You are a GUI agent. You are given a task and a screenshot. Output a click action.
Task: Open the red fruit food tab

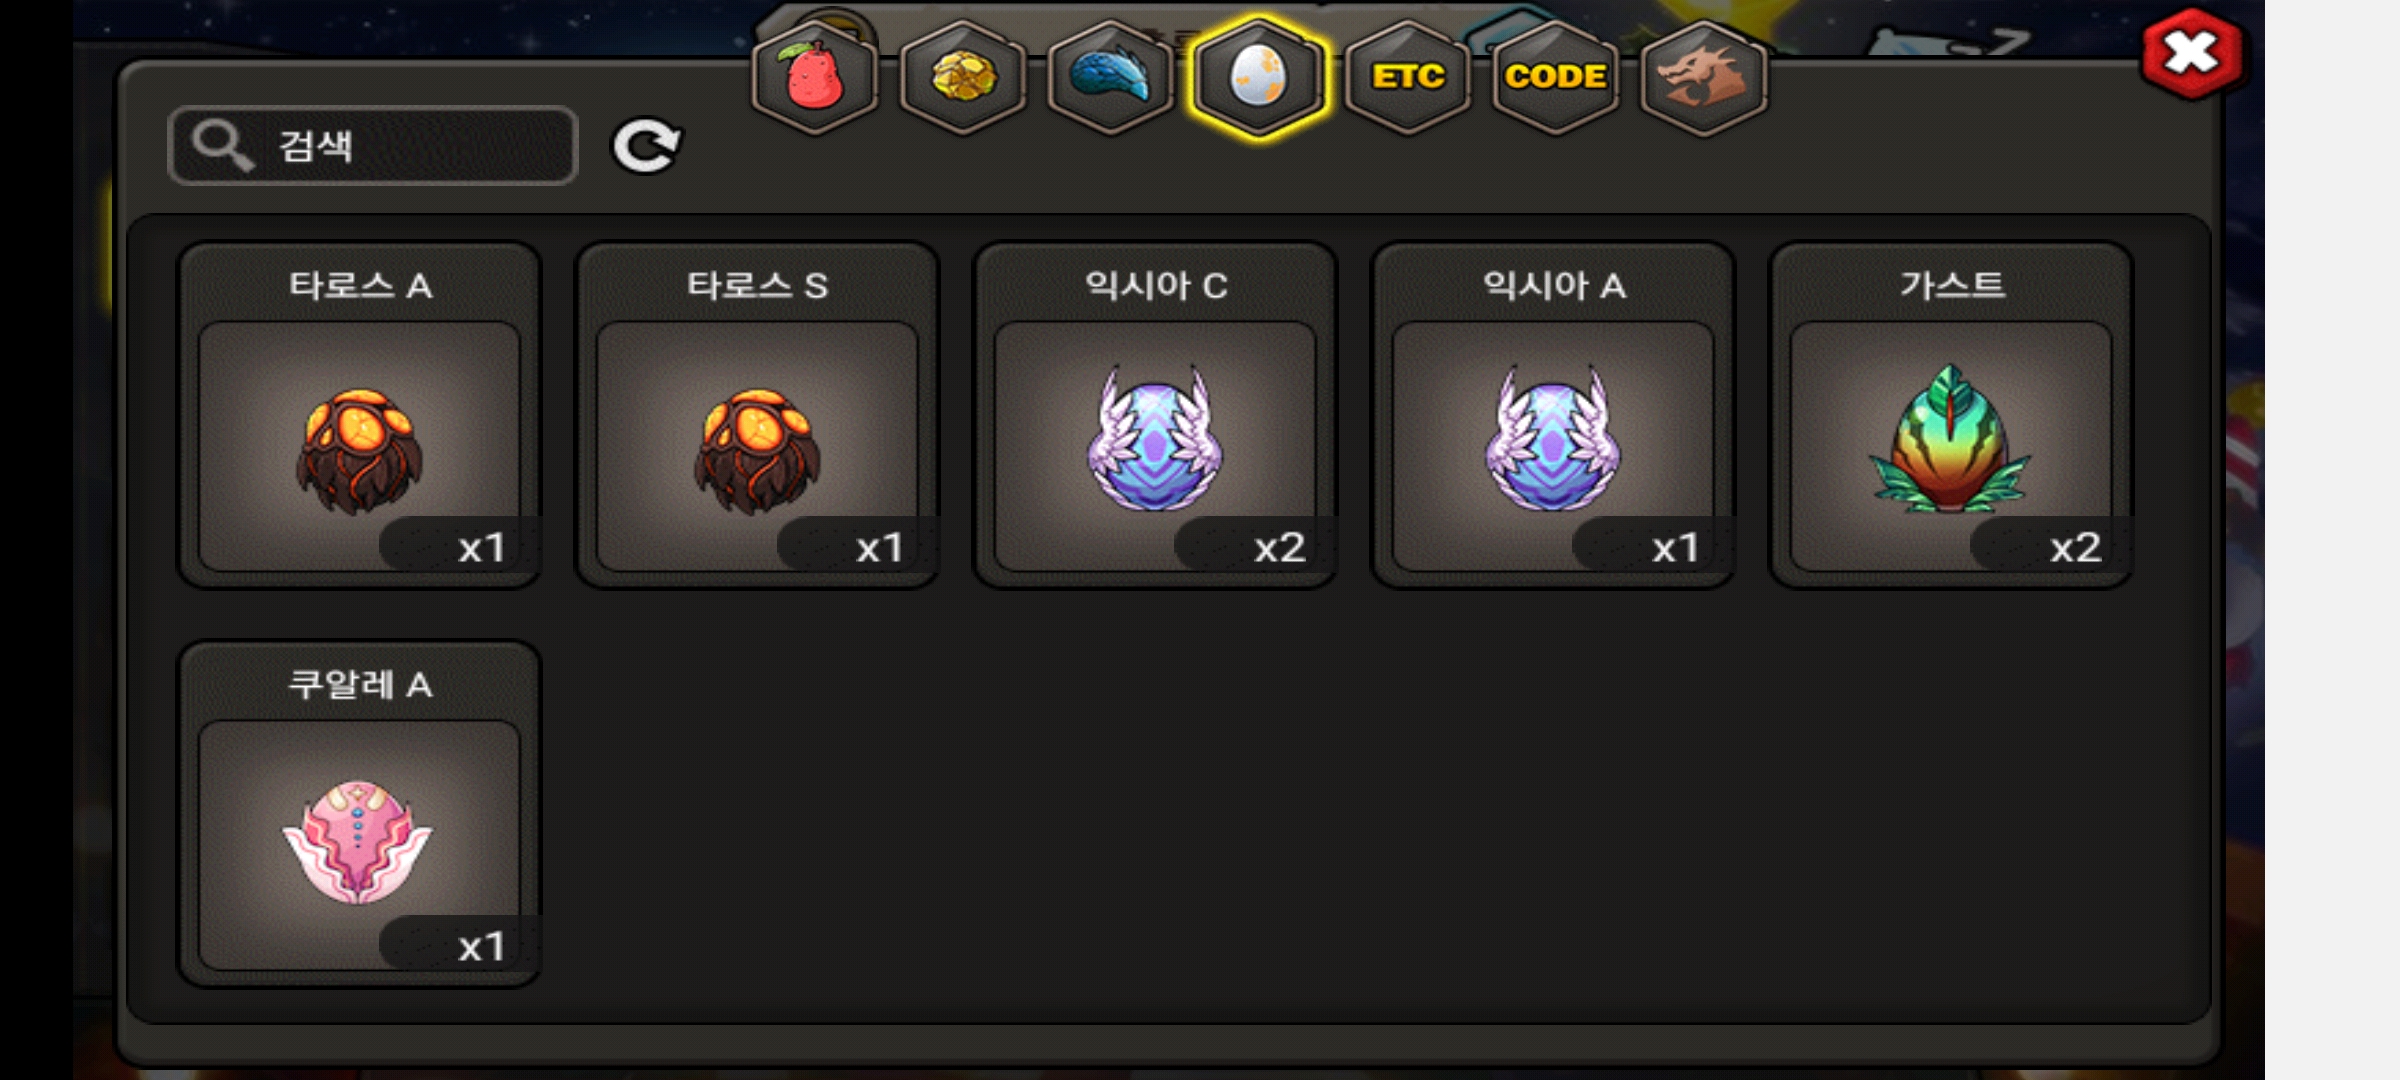click(815, 77)
